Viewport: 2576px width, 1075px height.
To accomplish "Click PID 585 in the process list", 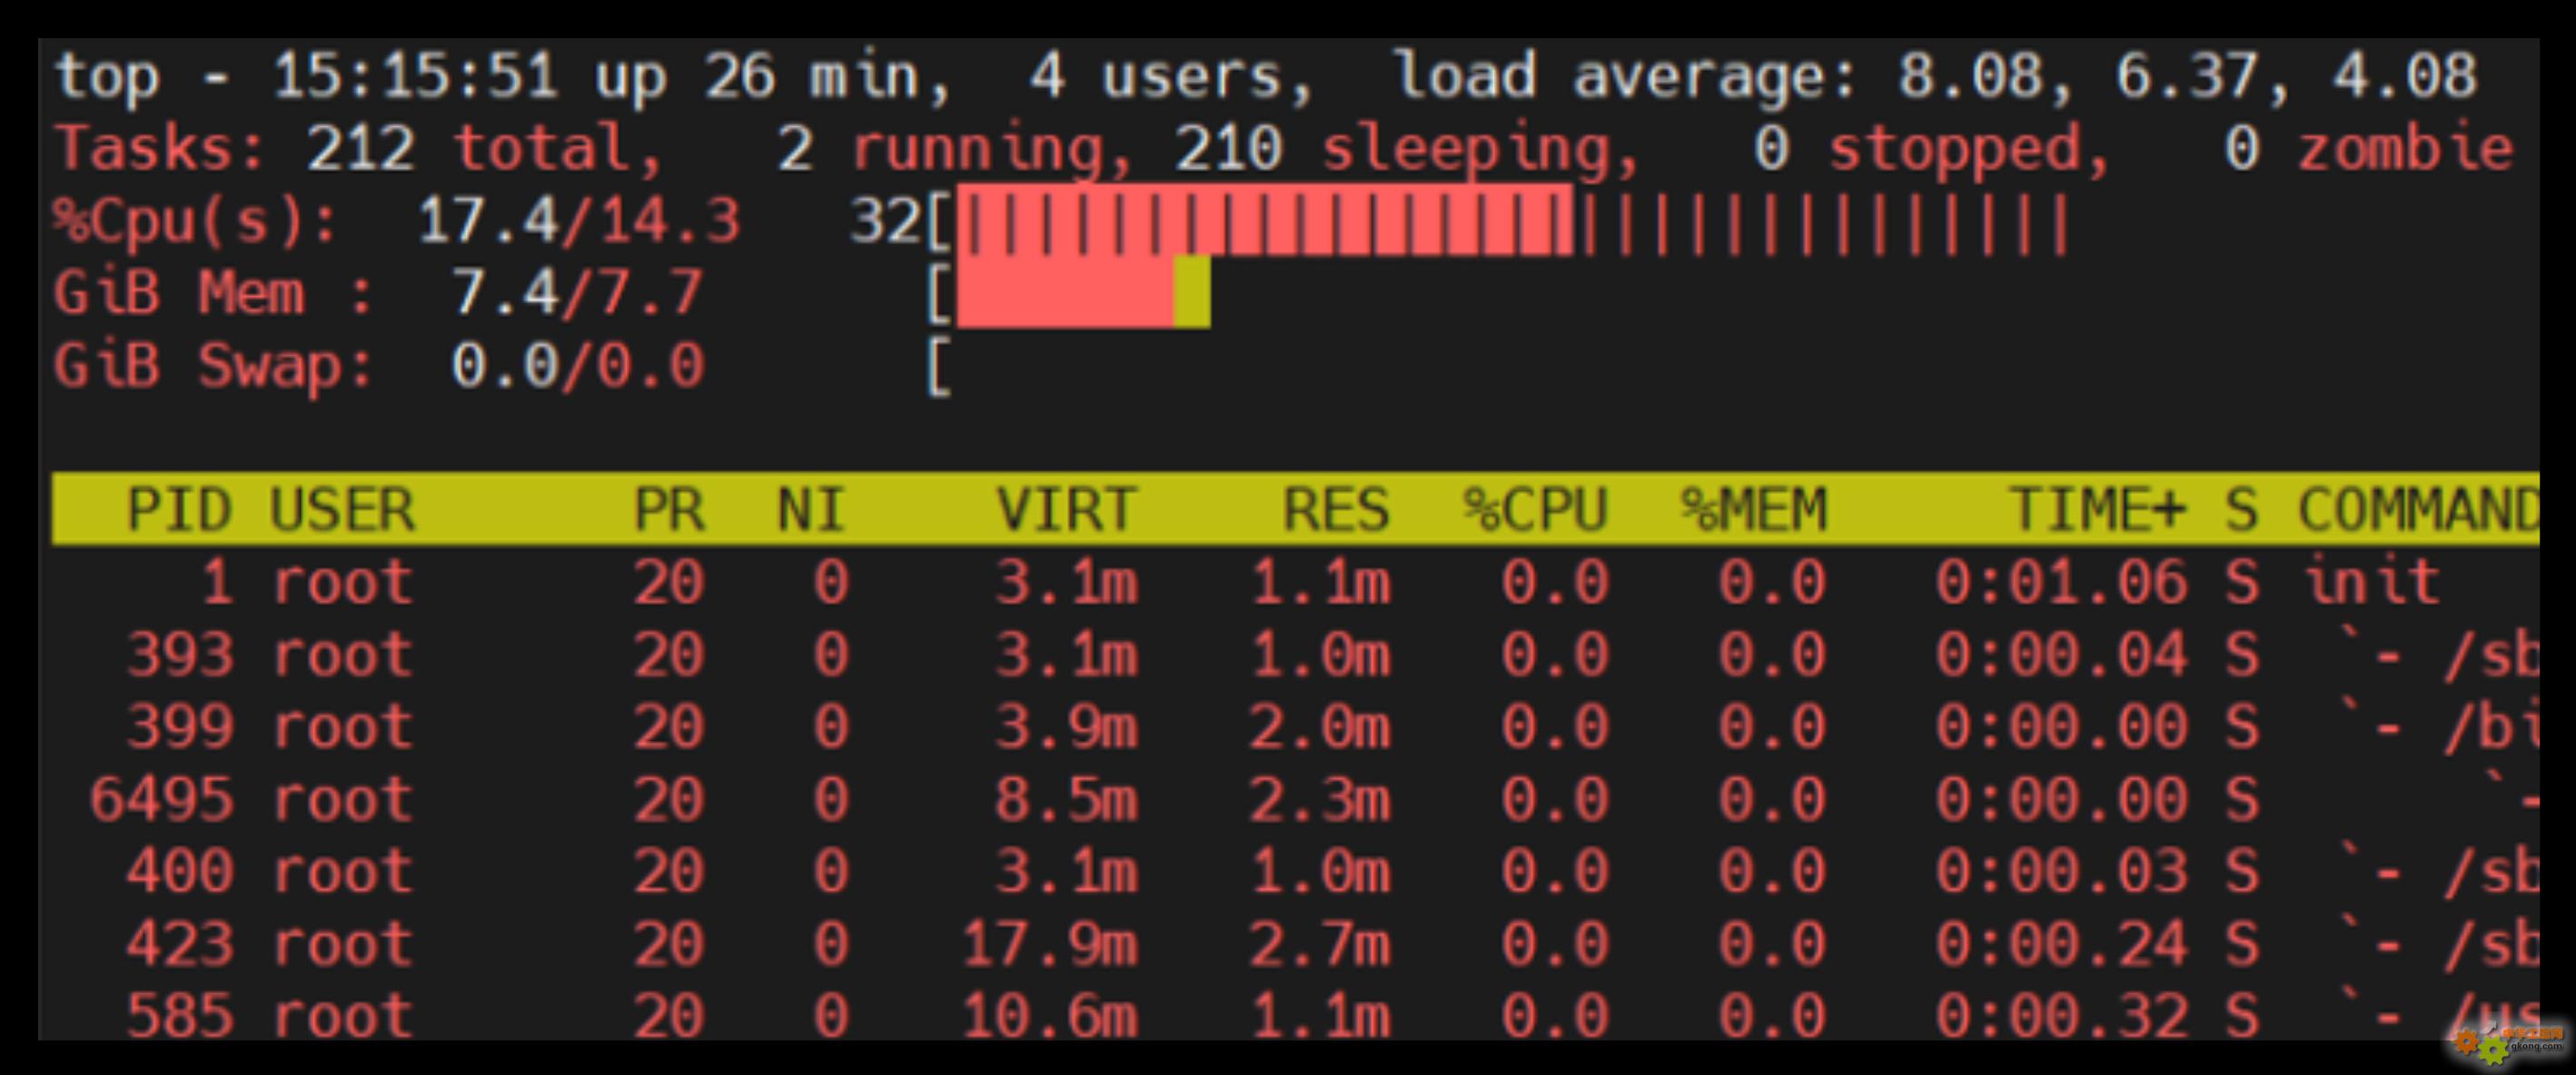I will pos(179,1016).
